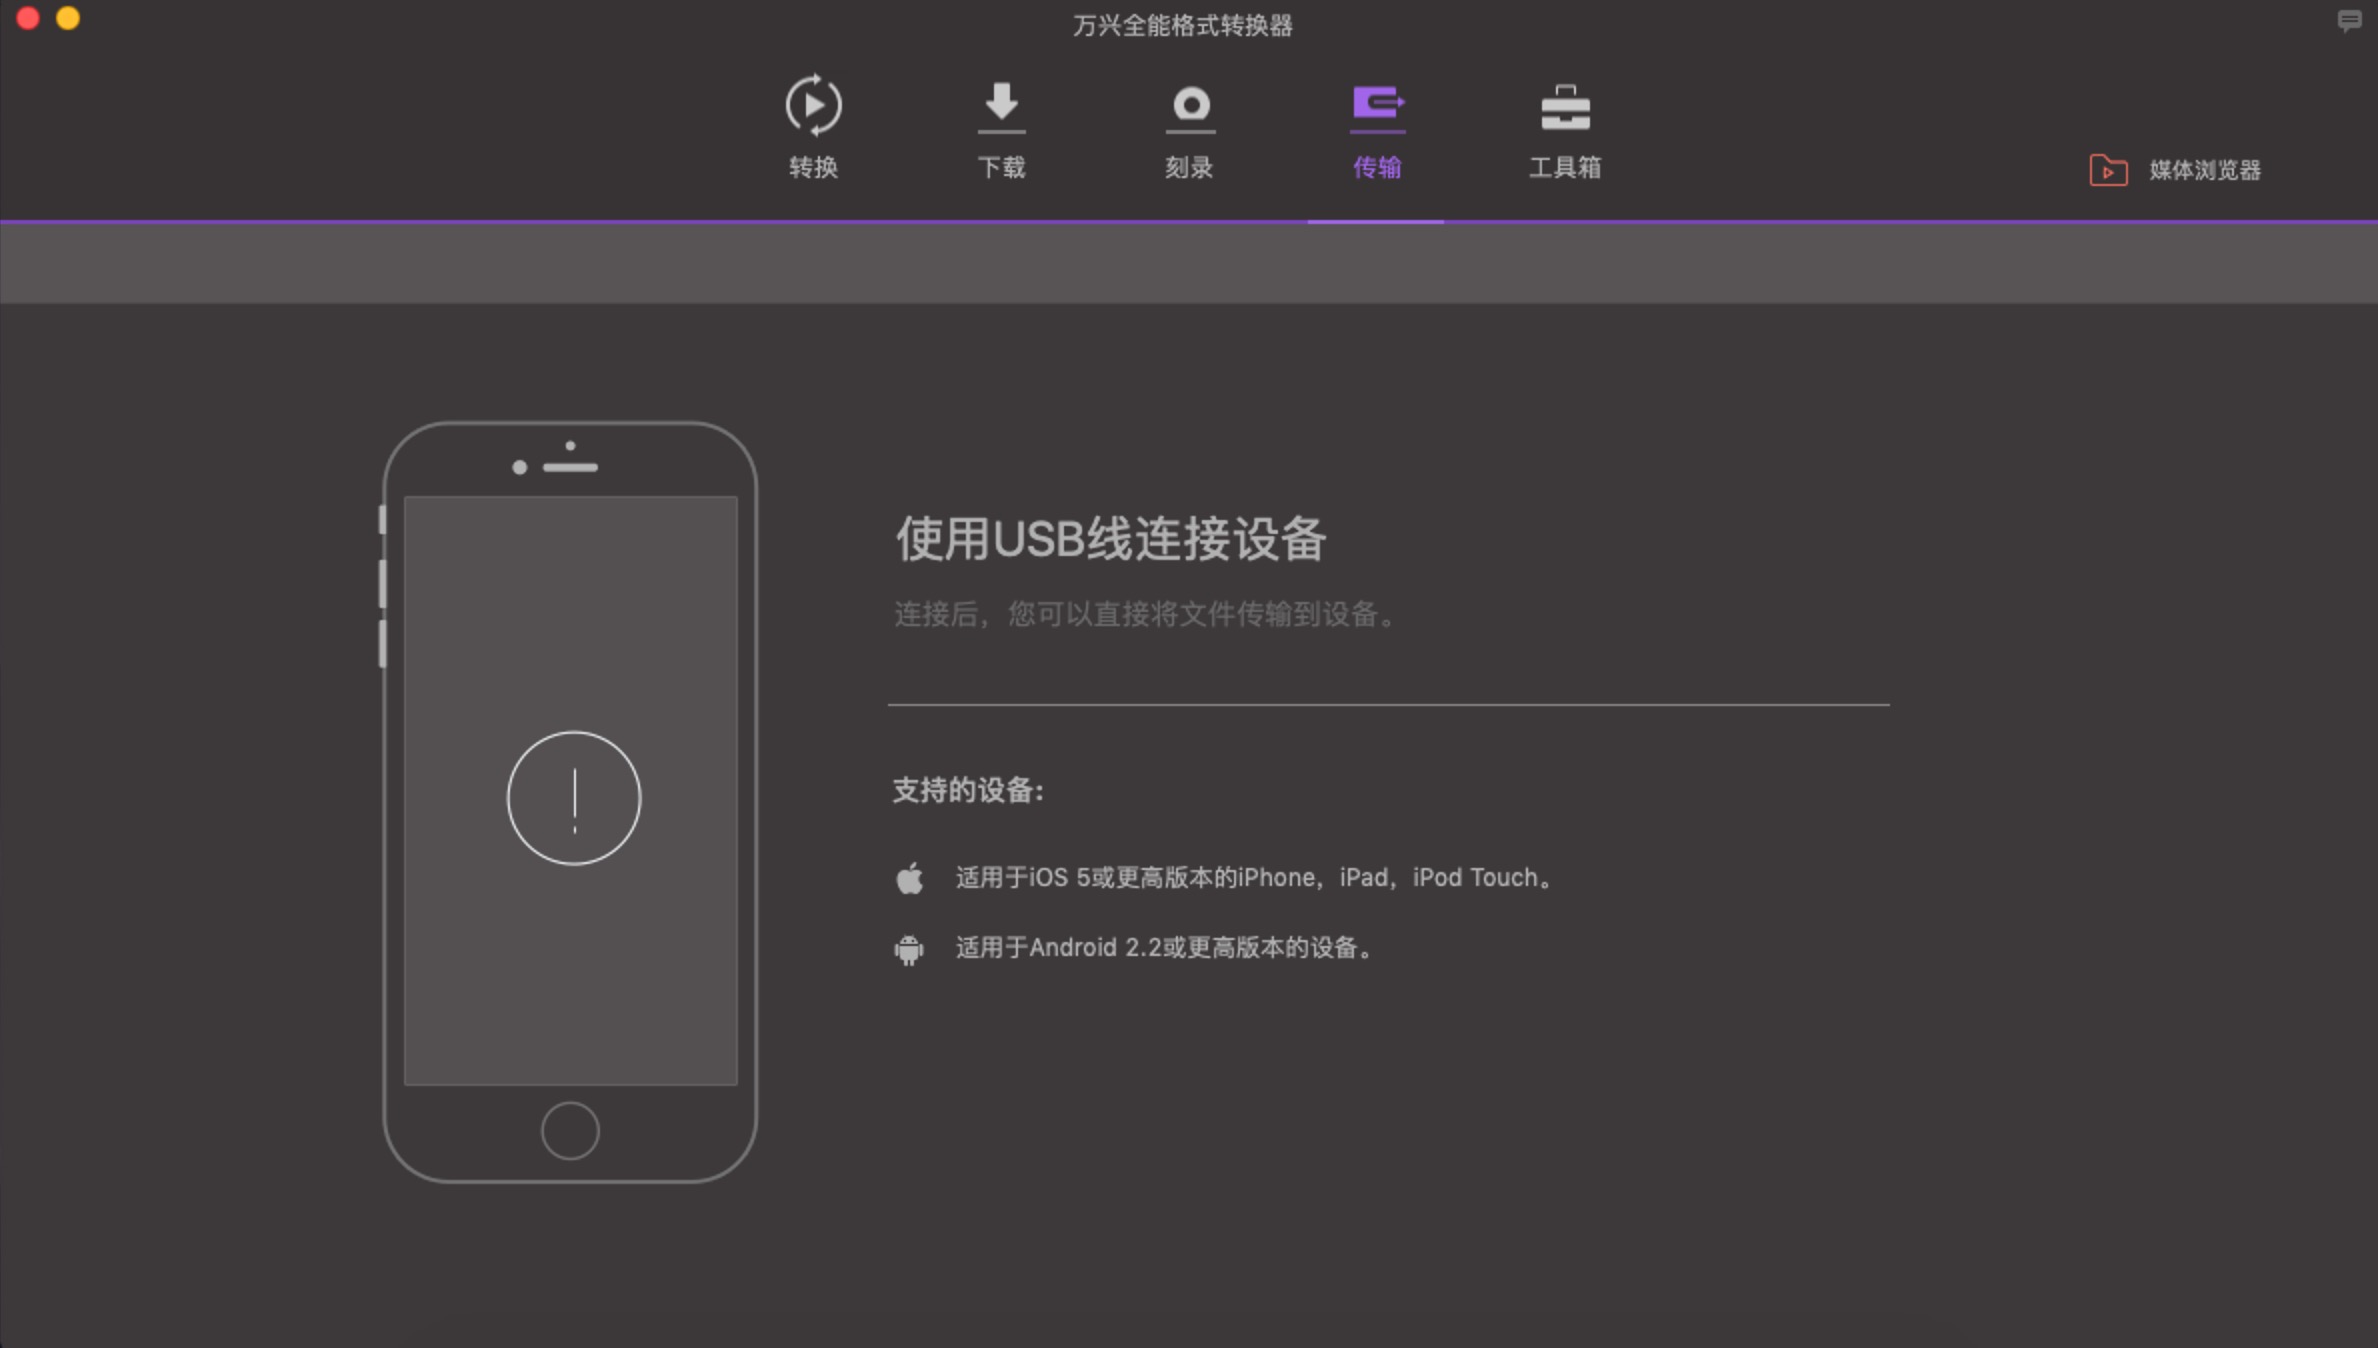The height and width of the screenshot is (1348, 2378).
Task: Minimize window with the yellow button
Action: coord(68,19)
